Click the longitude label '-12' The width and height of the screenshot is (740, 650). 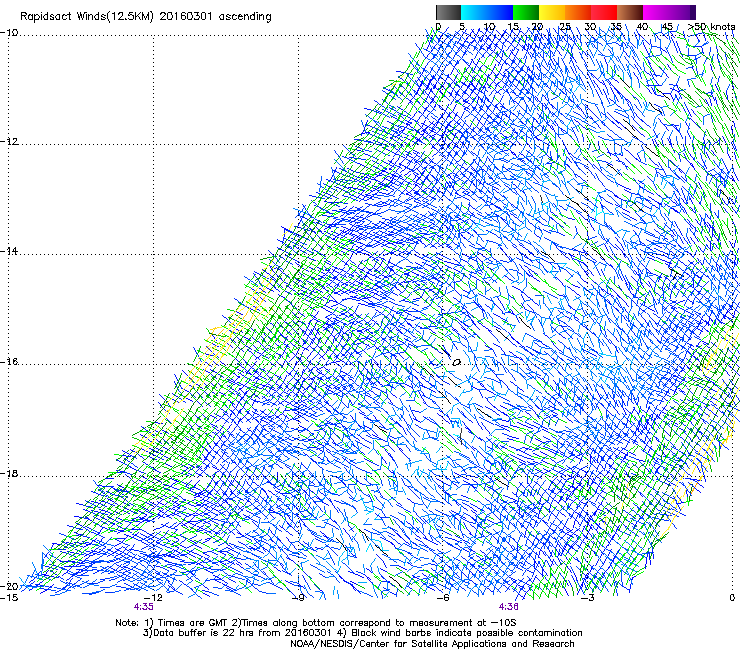153,597
